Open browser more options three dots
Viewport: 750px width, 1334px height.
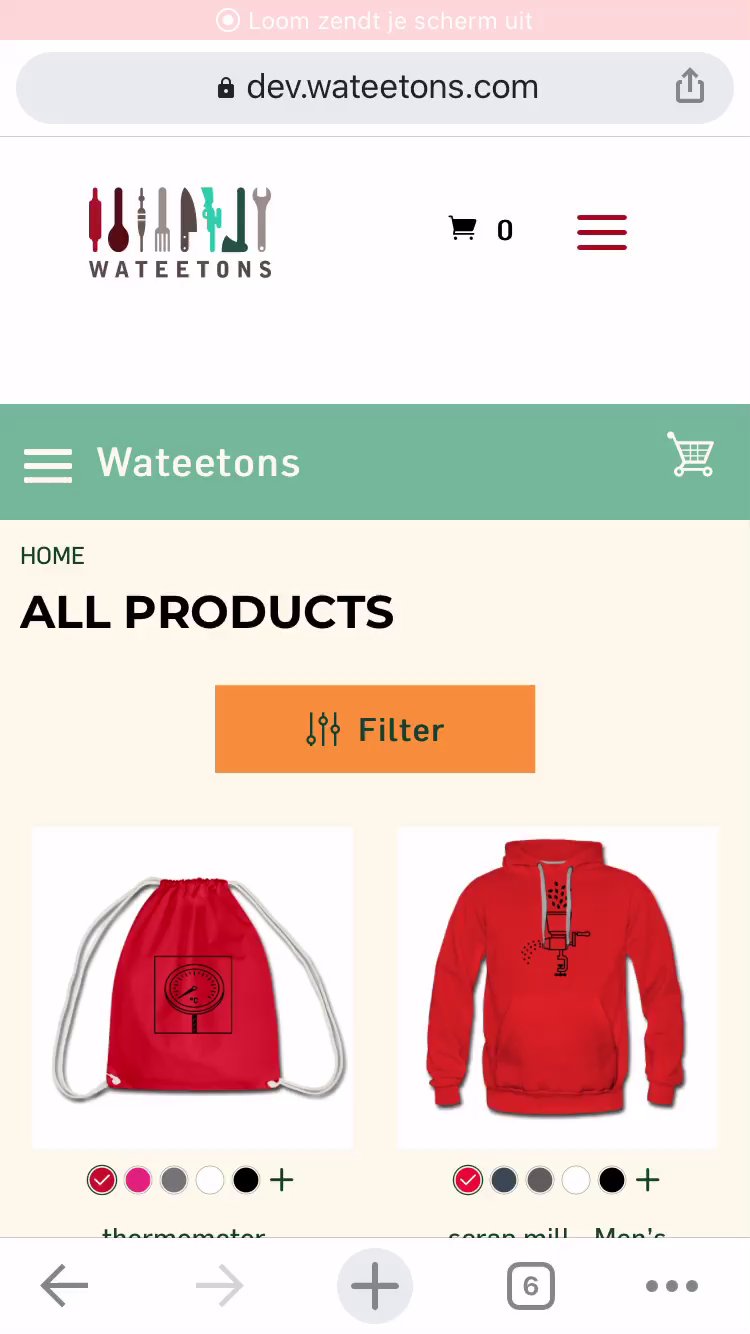(x=672, y=1286)
